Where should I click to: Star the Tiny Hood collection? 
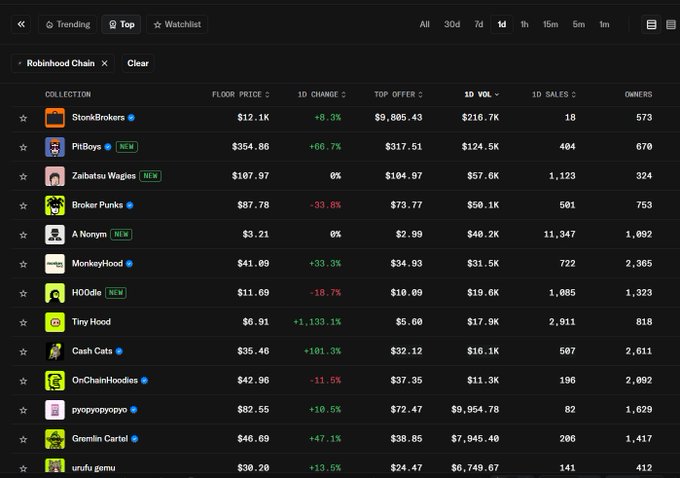tap(23, 323)
